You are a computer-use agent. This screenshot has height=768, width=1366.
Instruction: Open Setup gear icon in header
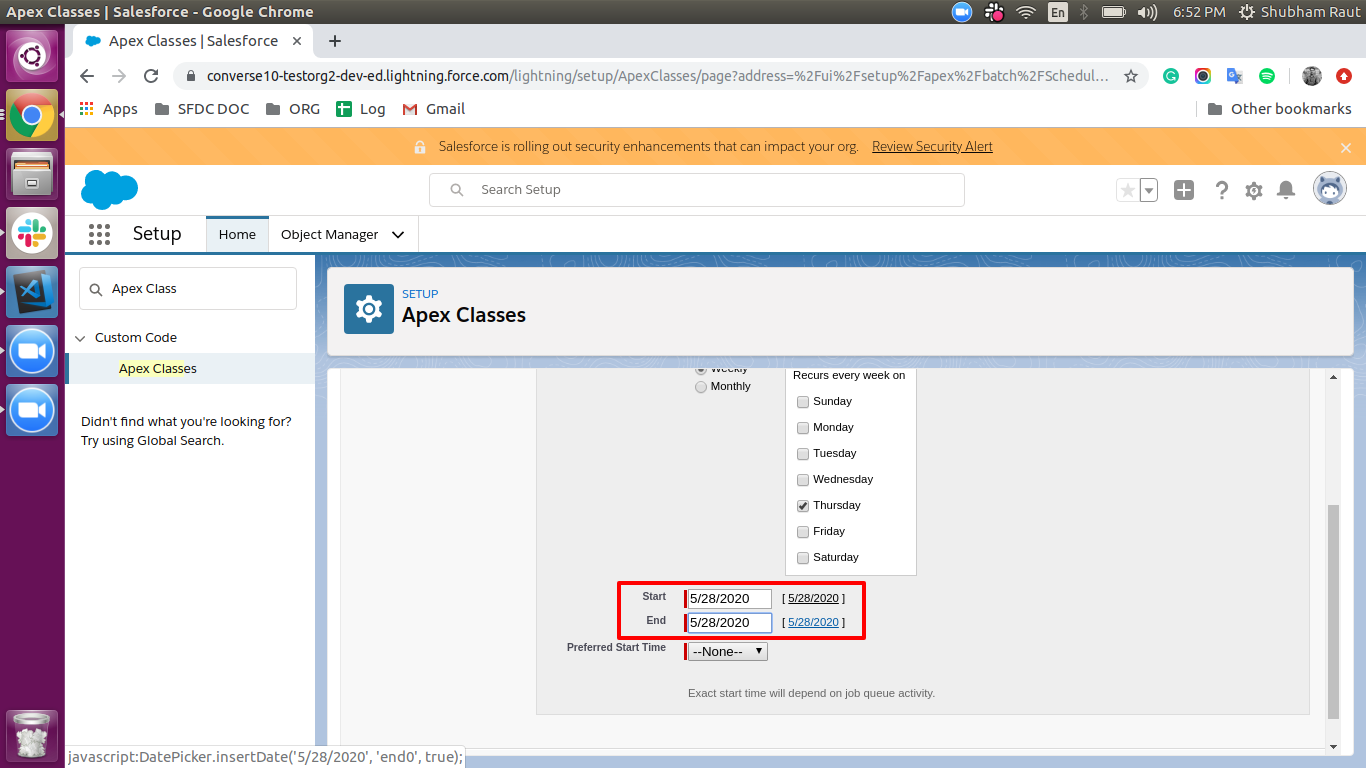[x=1254, y=189]
